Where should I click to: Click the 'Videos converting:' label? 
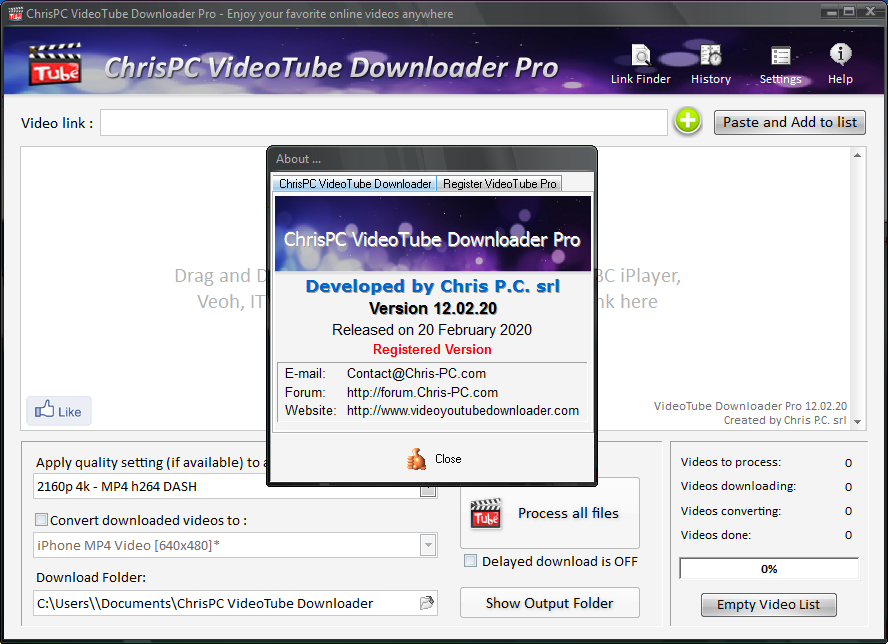click(731, 511)
